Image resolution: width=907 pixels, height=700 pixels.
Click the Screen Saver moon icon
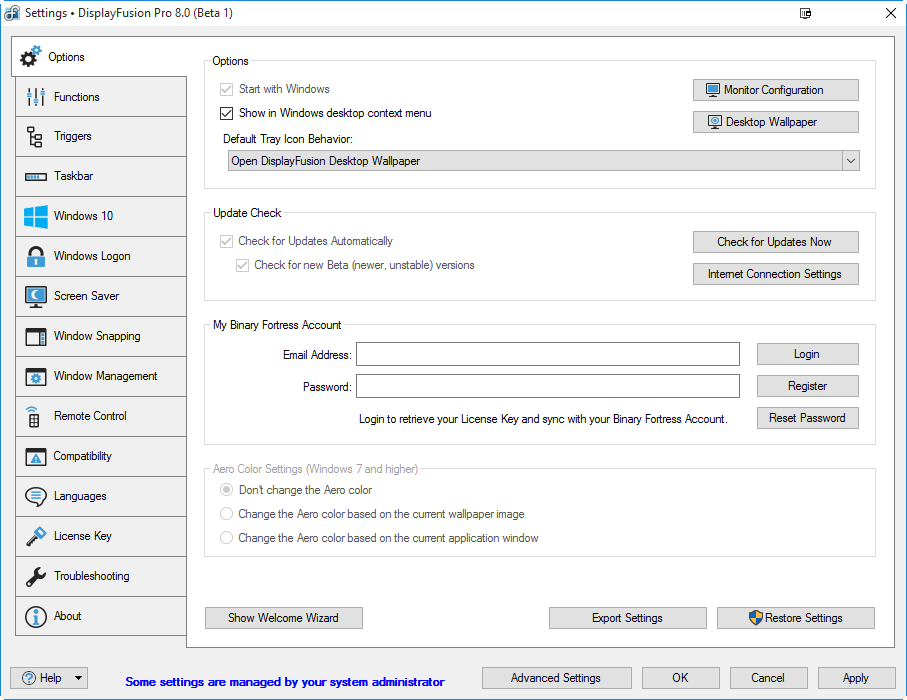point(36,297)
